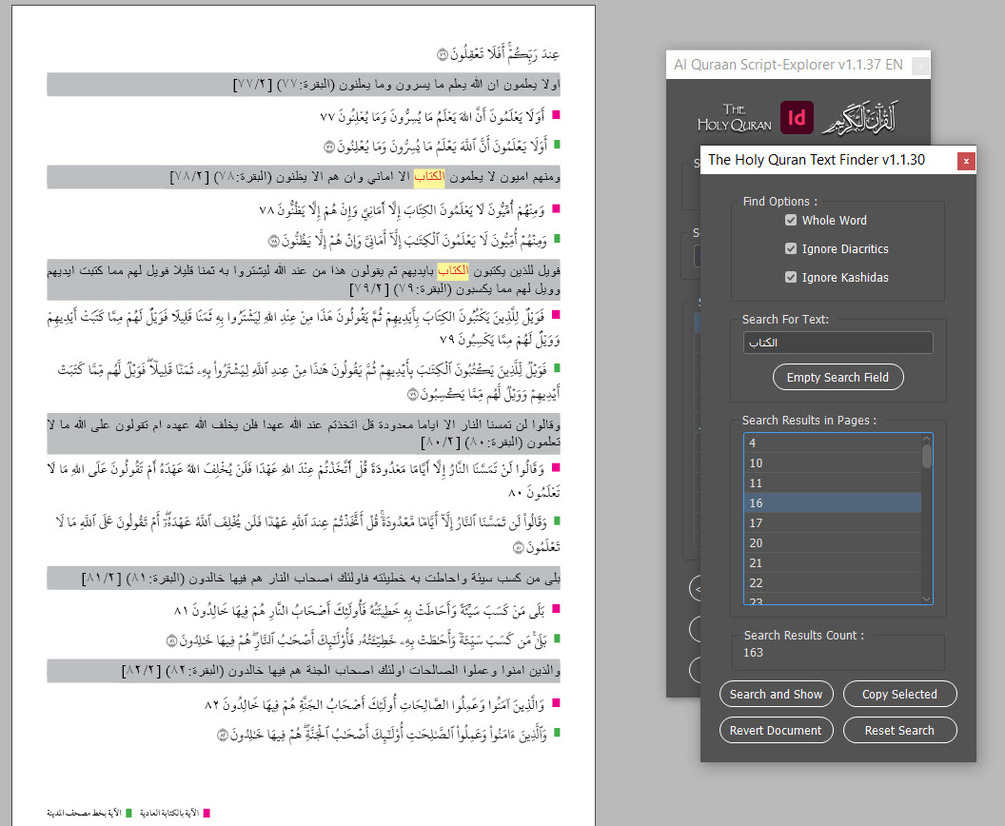Click the InDesign Id logo icon

[797, 117]
